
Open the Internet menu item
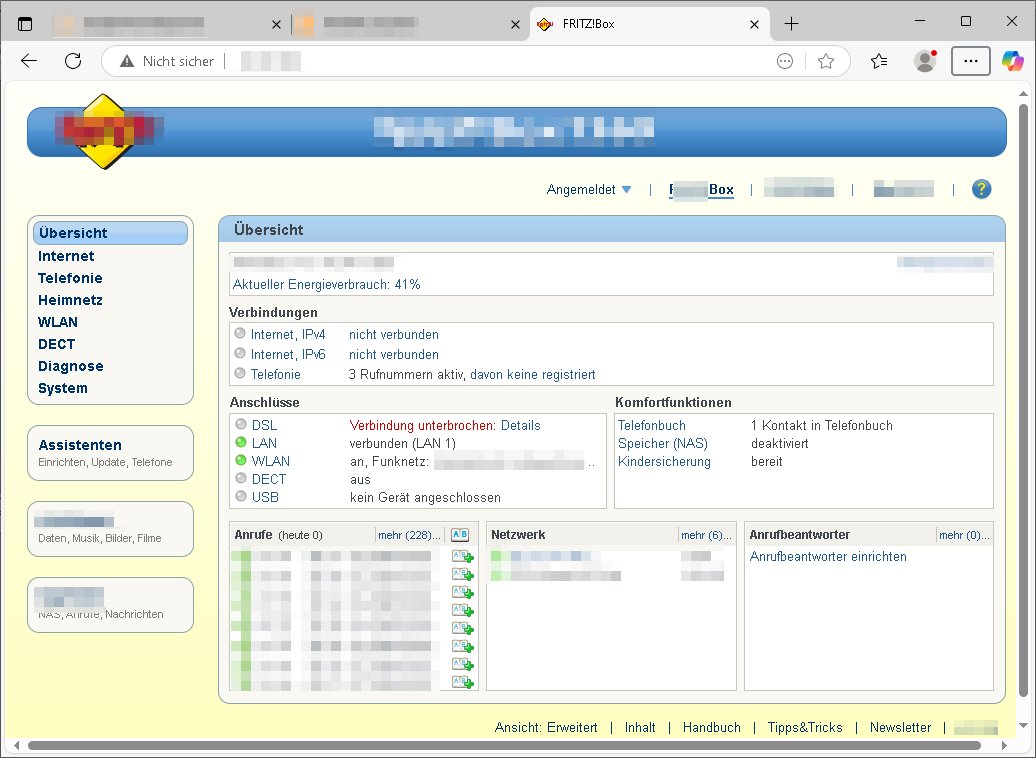[x=66, y=256]
